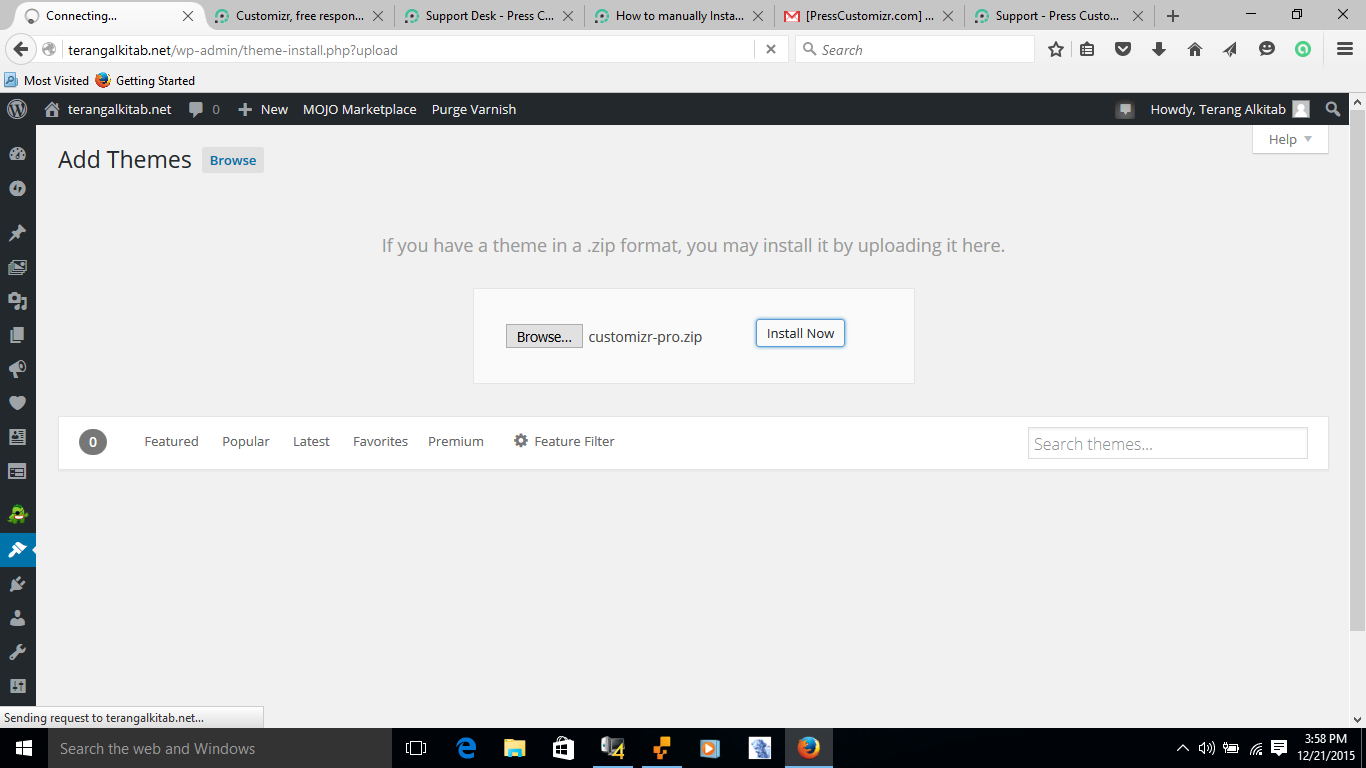The width and height of the screenshot is (1366, 768).
Task: Open the Users icon in sidebar
Action: tap(17, 618)
